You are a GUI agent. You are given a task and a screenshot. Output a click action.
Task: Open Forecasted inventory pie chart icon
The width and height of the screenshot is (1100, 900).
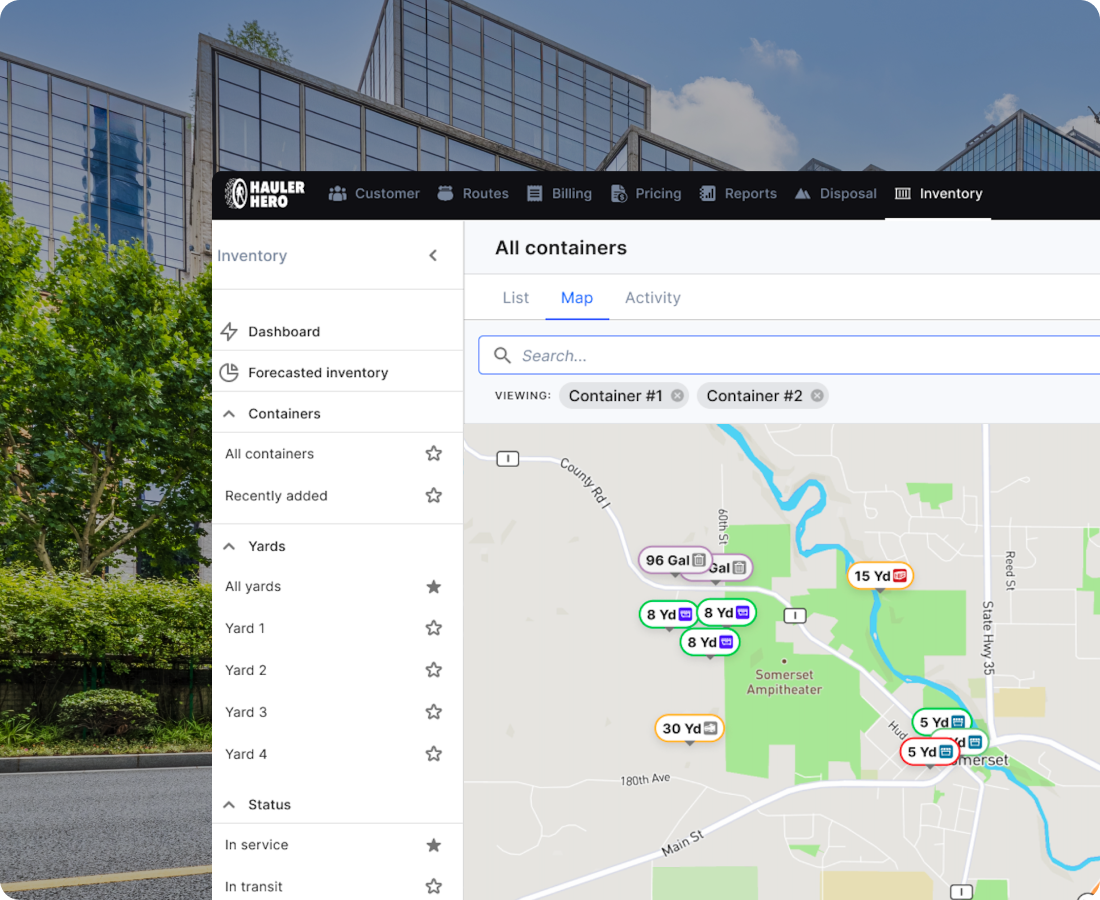point(229,372)
